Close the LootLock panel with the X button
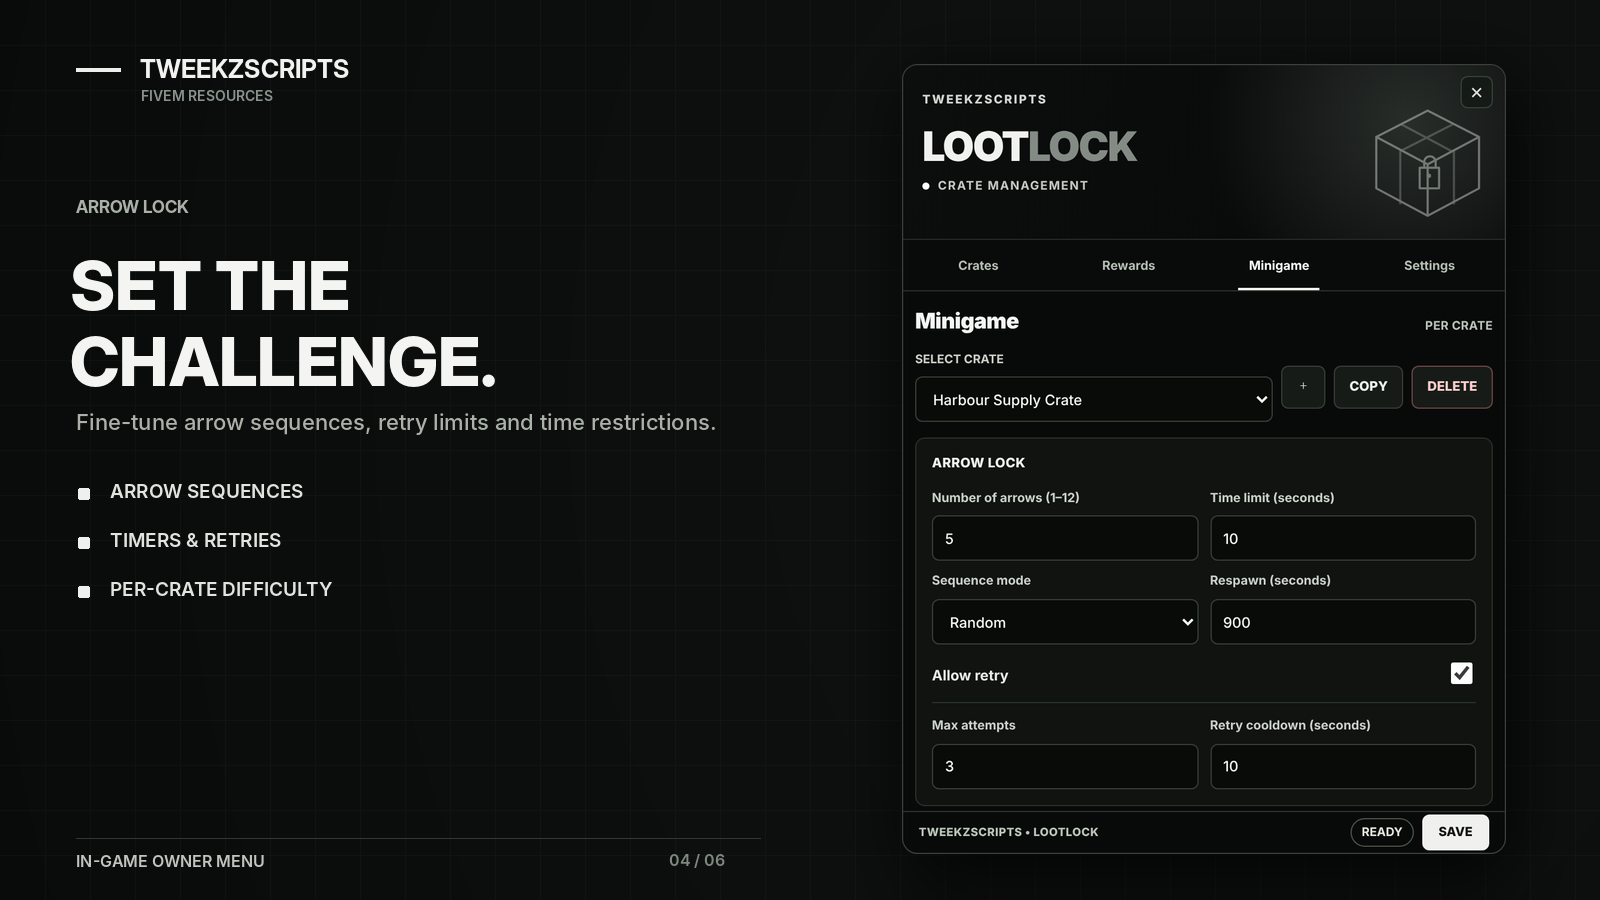The height and width of the screenshot is (900, 1600). click(x=1476, y=93)
